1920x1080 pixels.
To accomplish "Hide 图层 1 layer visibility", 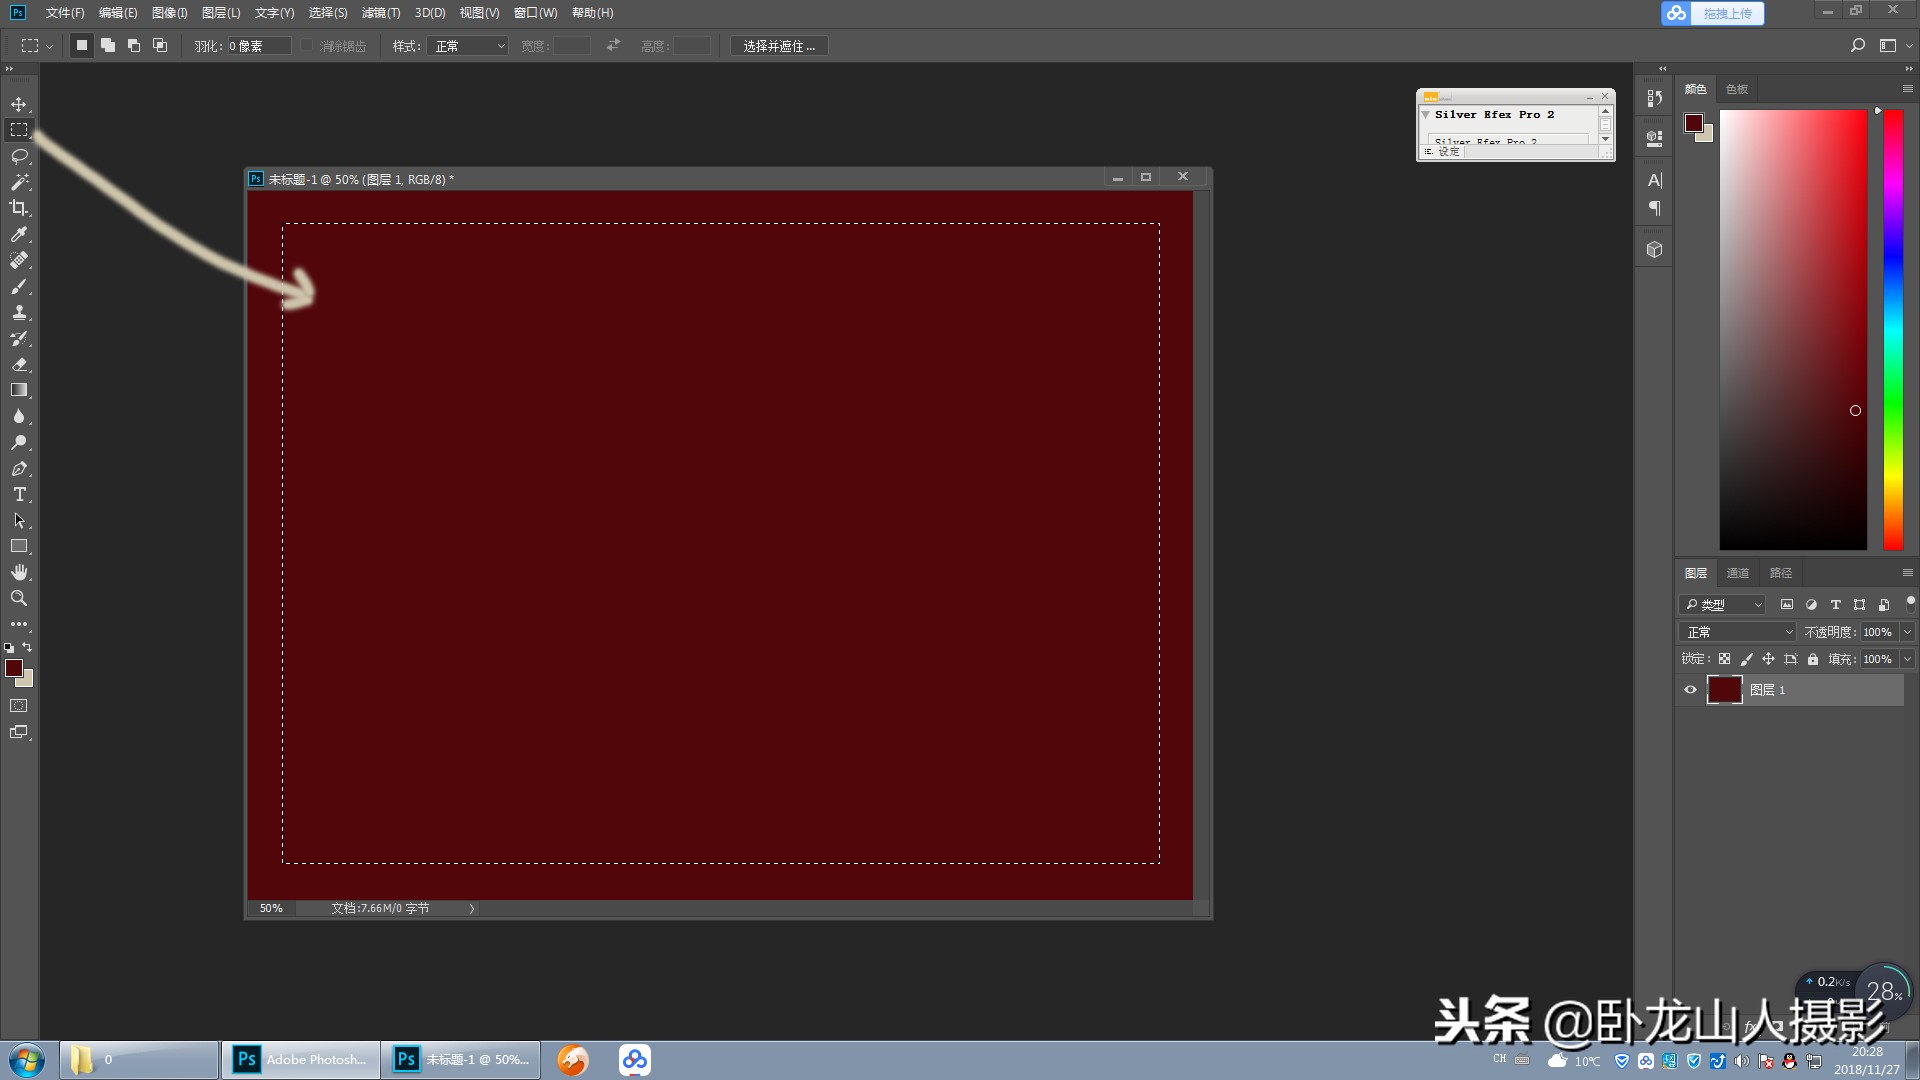I will 1690,690.
